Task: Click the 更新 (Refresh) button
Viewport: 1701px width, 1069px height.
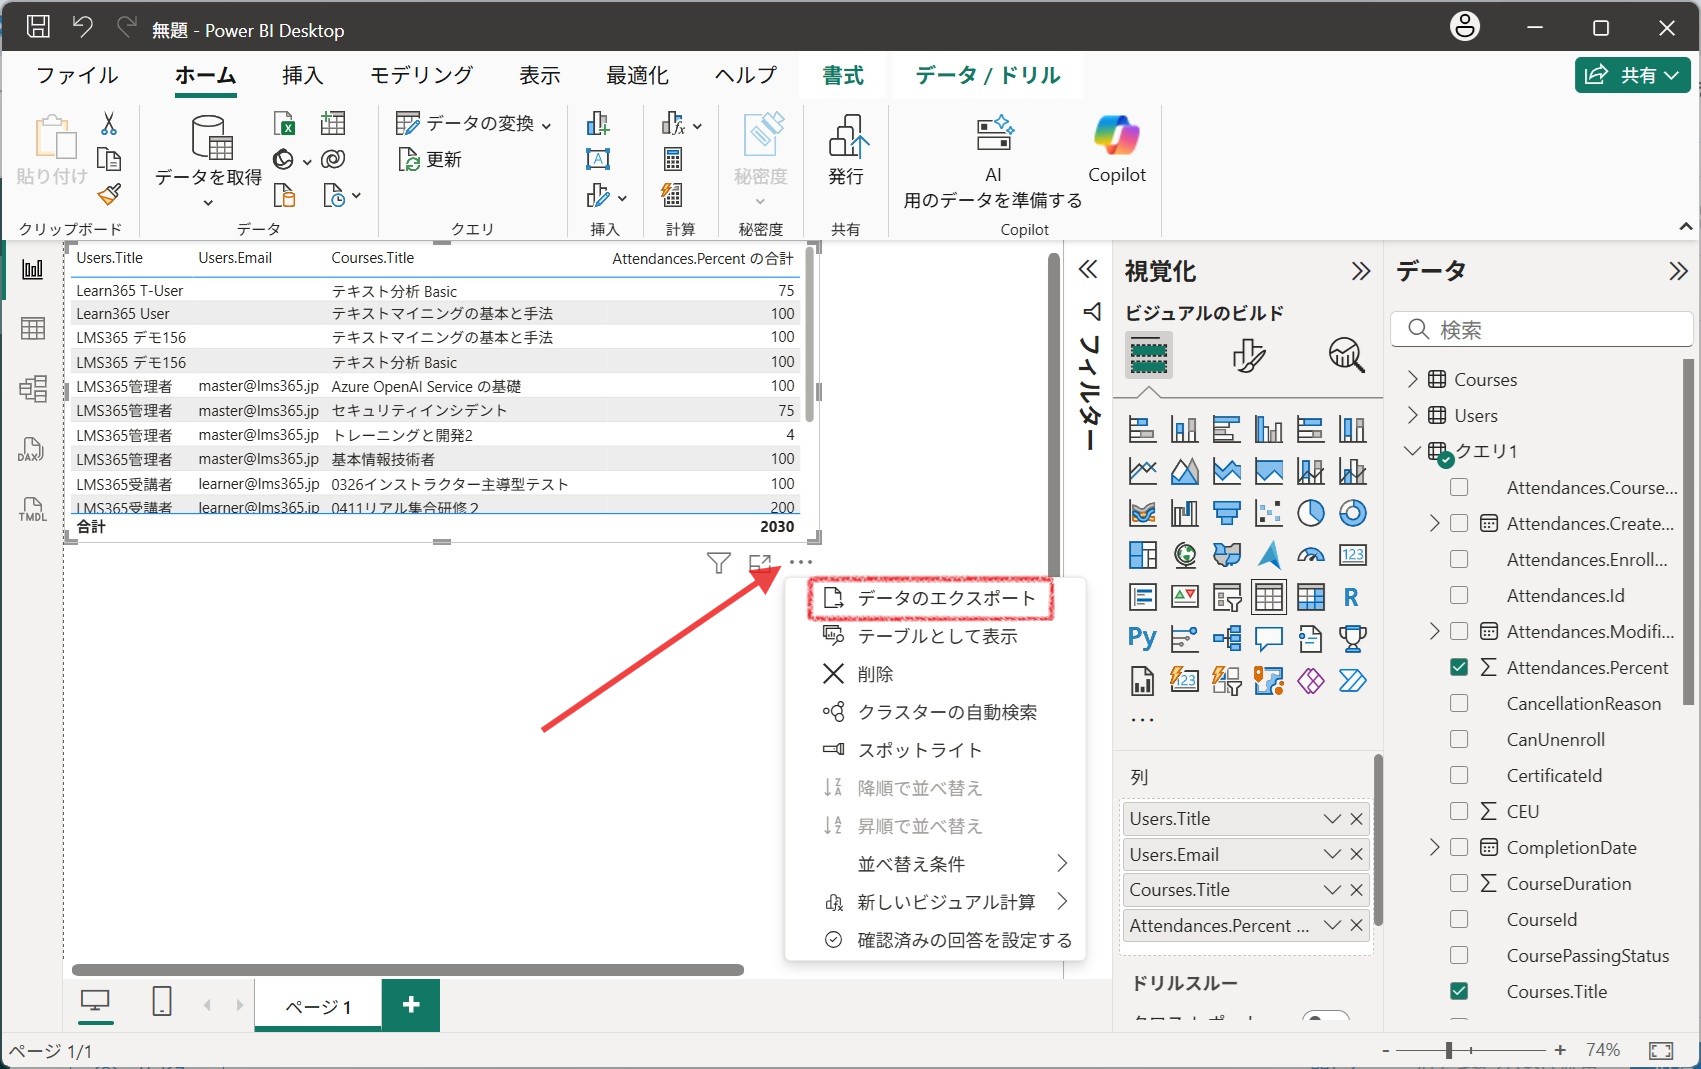Action: (429, 159)
